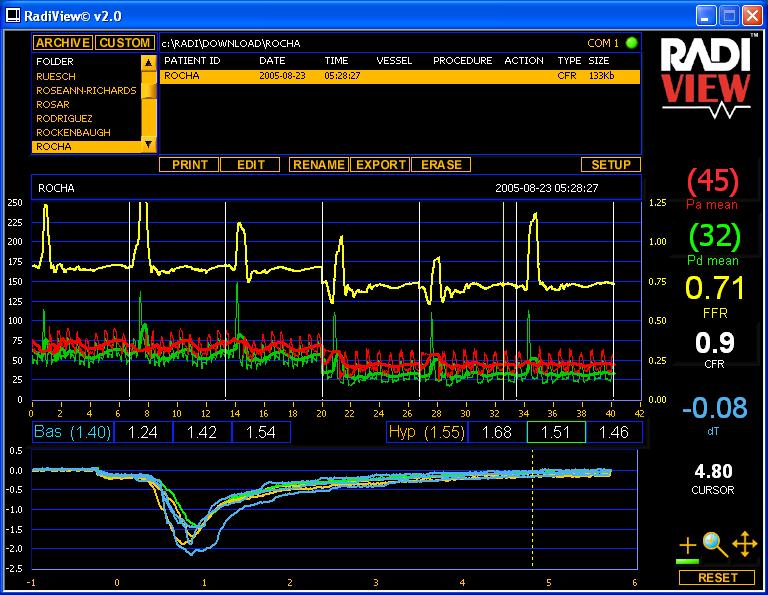Click the dashed yellow cursor on thermodilution graph
The height and width of the screenshot is (595, 768).
click(532, 509)
